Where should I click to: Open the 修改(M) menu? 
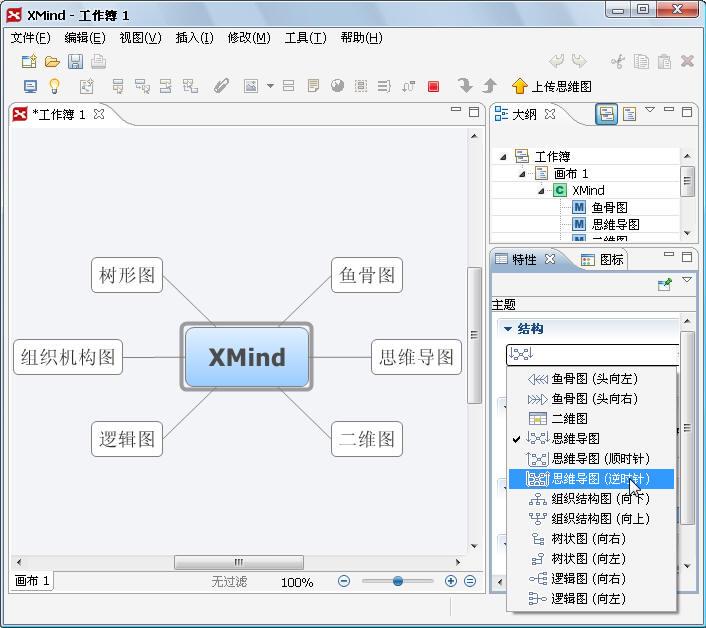249,38
